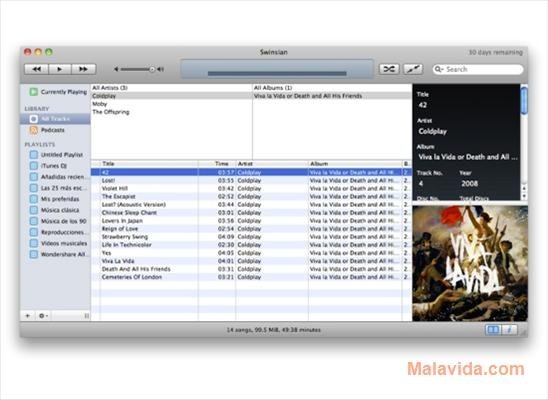
Task: Select the track Chinese Sleep Chant
Action: click(251, 212)
